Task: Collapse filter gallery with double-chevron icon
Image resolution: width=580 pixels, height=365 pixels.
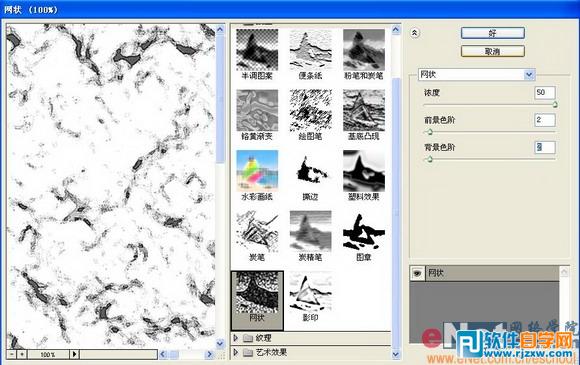Action: click(x=415, y=33)
